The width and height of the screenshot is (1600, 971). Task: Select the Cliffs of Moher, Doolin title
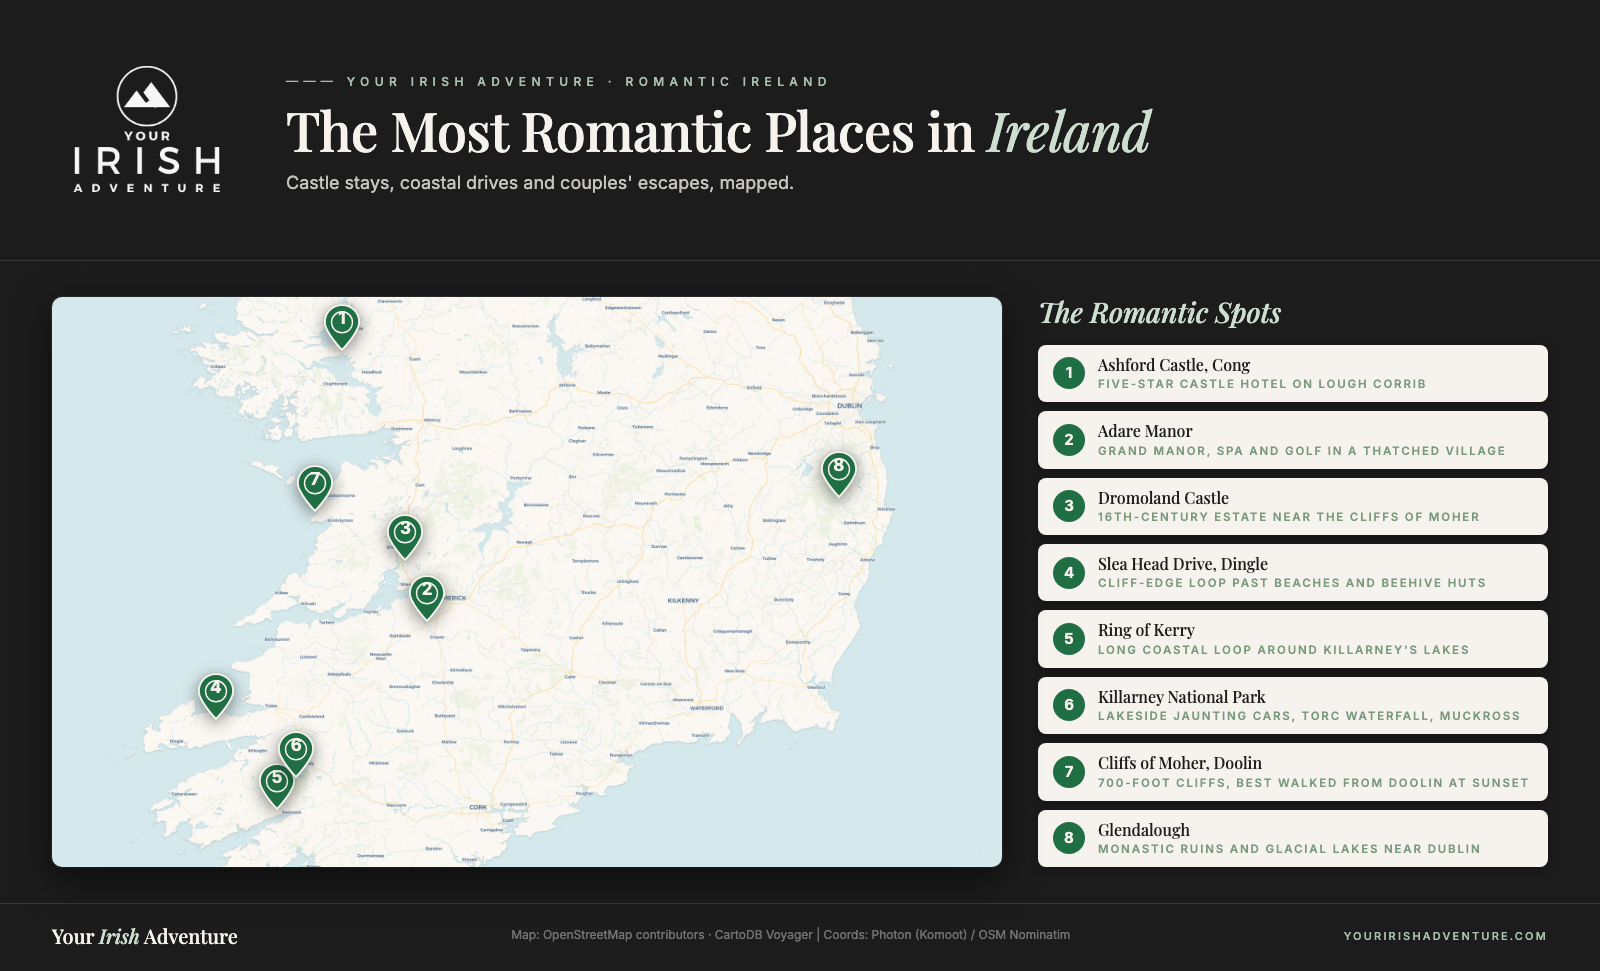[x=1180, y=763]
